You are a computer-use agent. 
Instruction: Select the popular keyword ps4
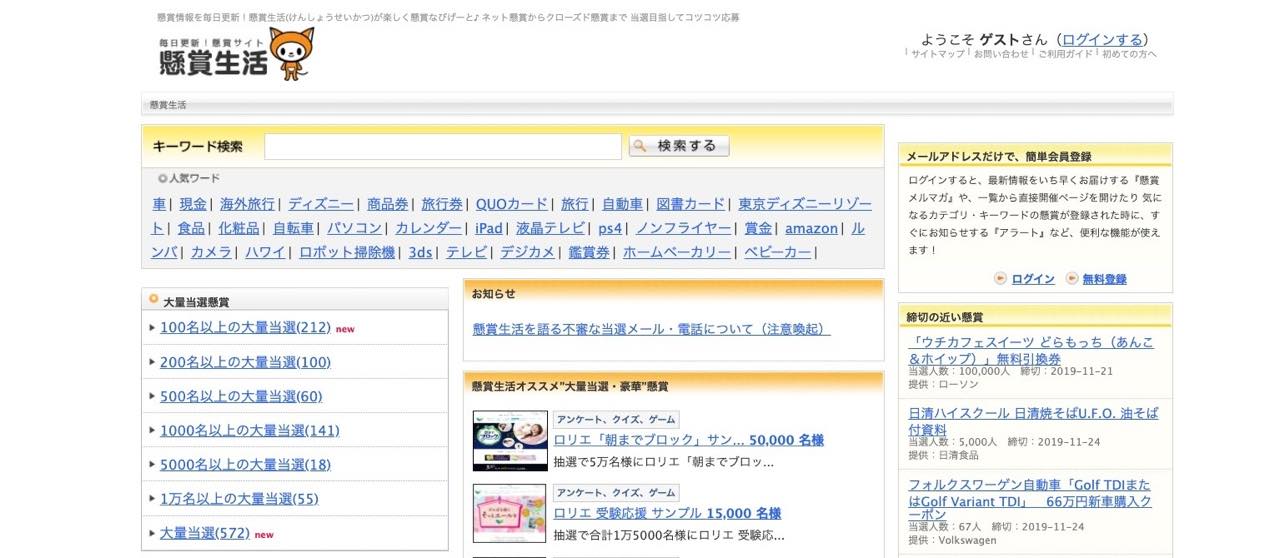click(x=610, y=228)
